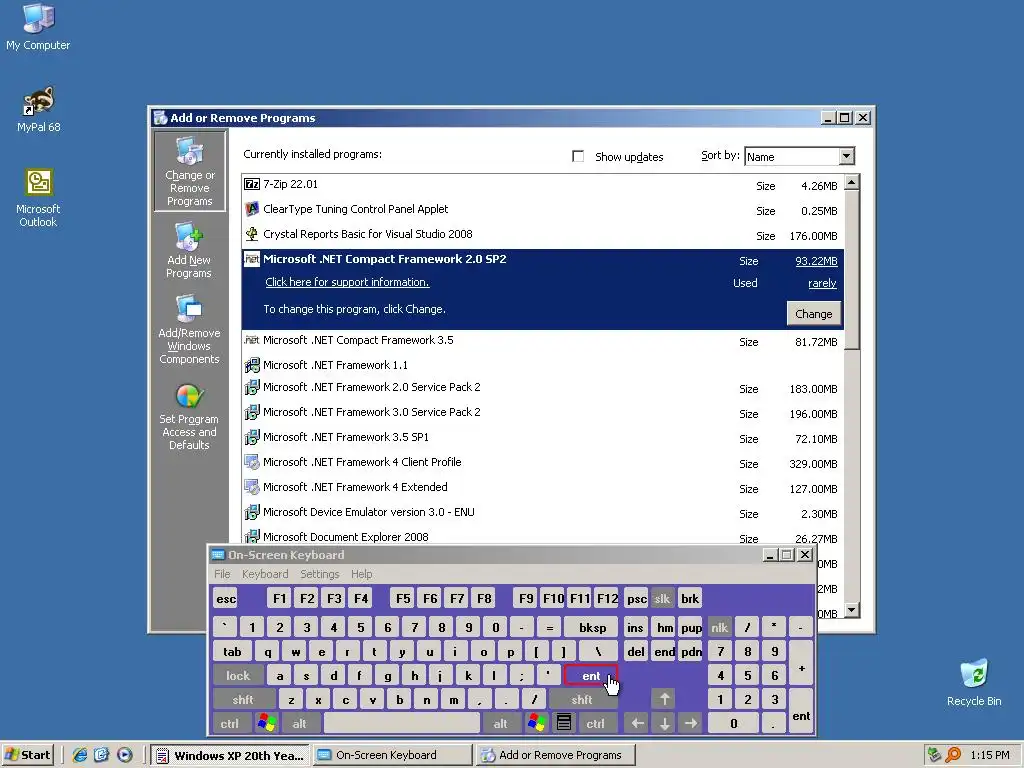Screen dimensions: 1024x768
Task: Toggle the caps lock key
Action: [x=238, y=676]
